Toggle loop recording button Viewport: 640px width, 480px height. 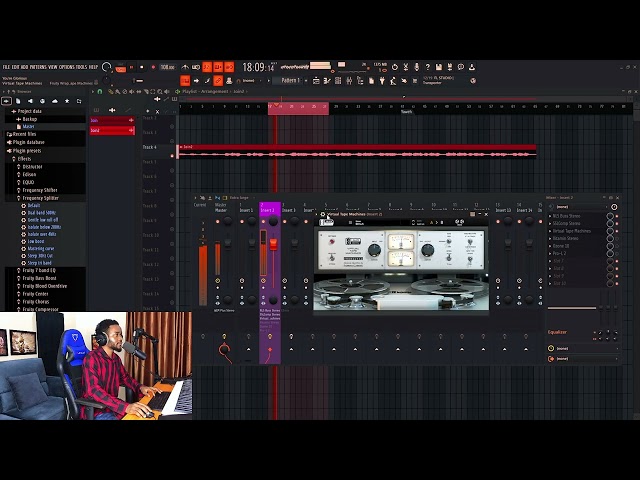[x=229, y=67]
